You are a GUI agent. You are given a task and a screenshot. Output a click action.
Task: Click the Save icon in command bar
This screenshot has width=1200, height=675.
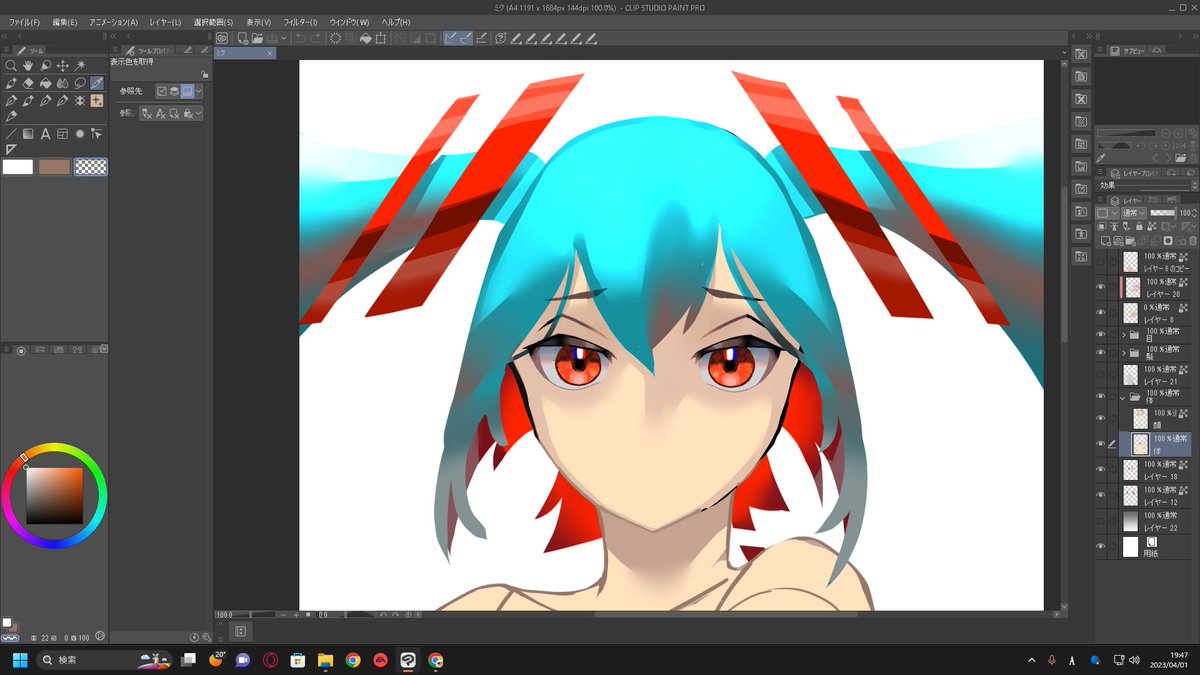click(274, 38)
